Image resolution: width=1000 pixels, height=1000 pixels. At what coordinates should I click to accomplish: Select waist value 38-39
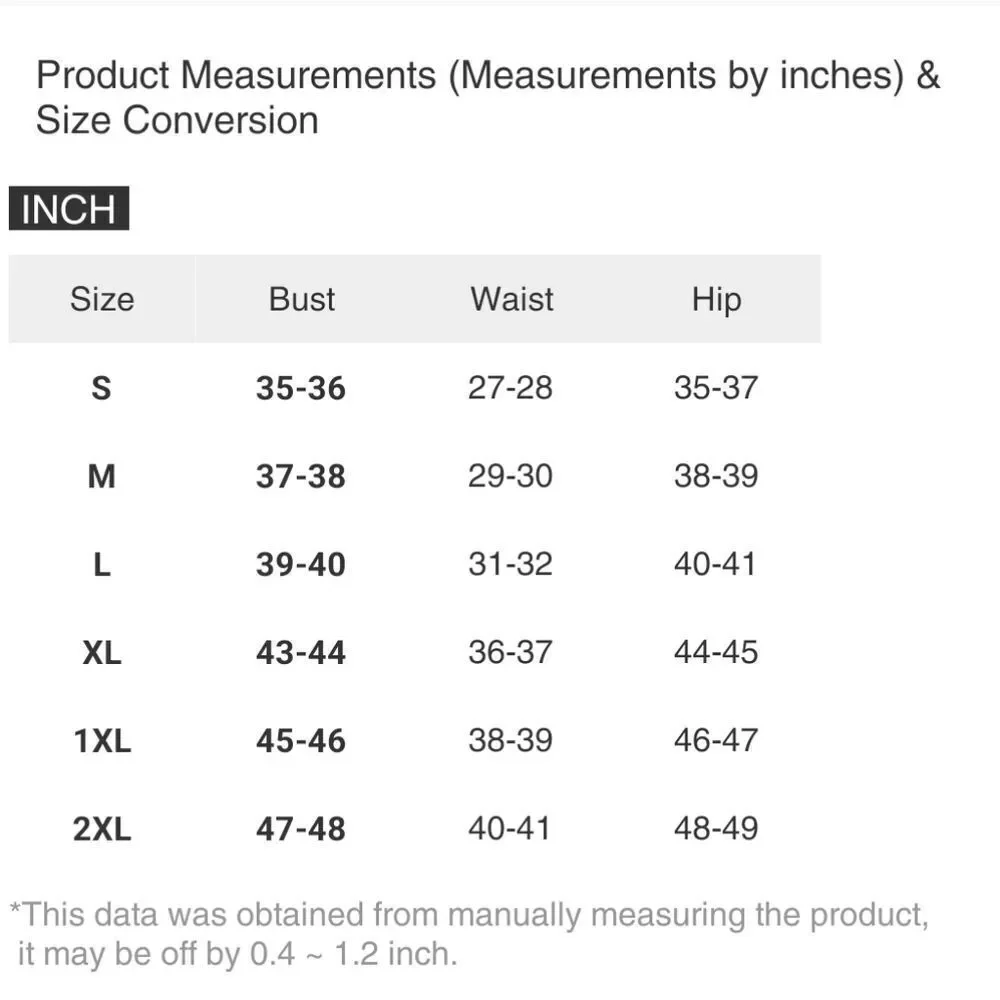[x=510, y=741]
